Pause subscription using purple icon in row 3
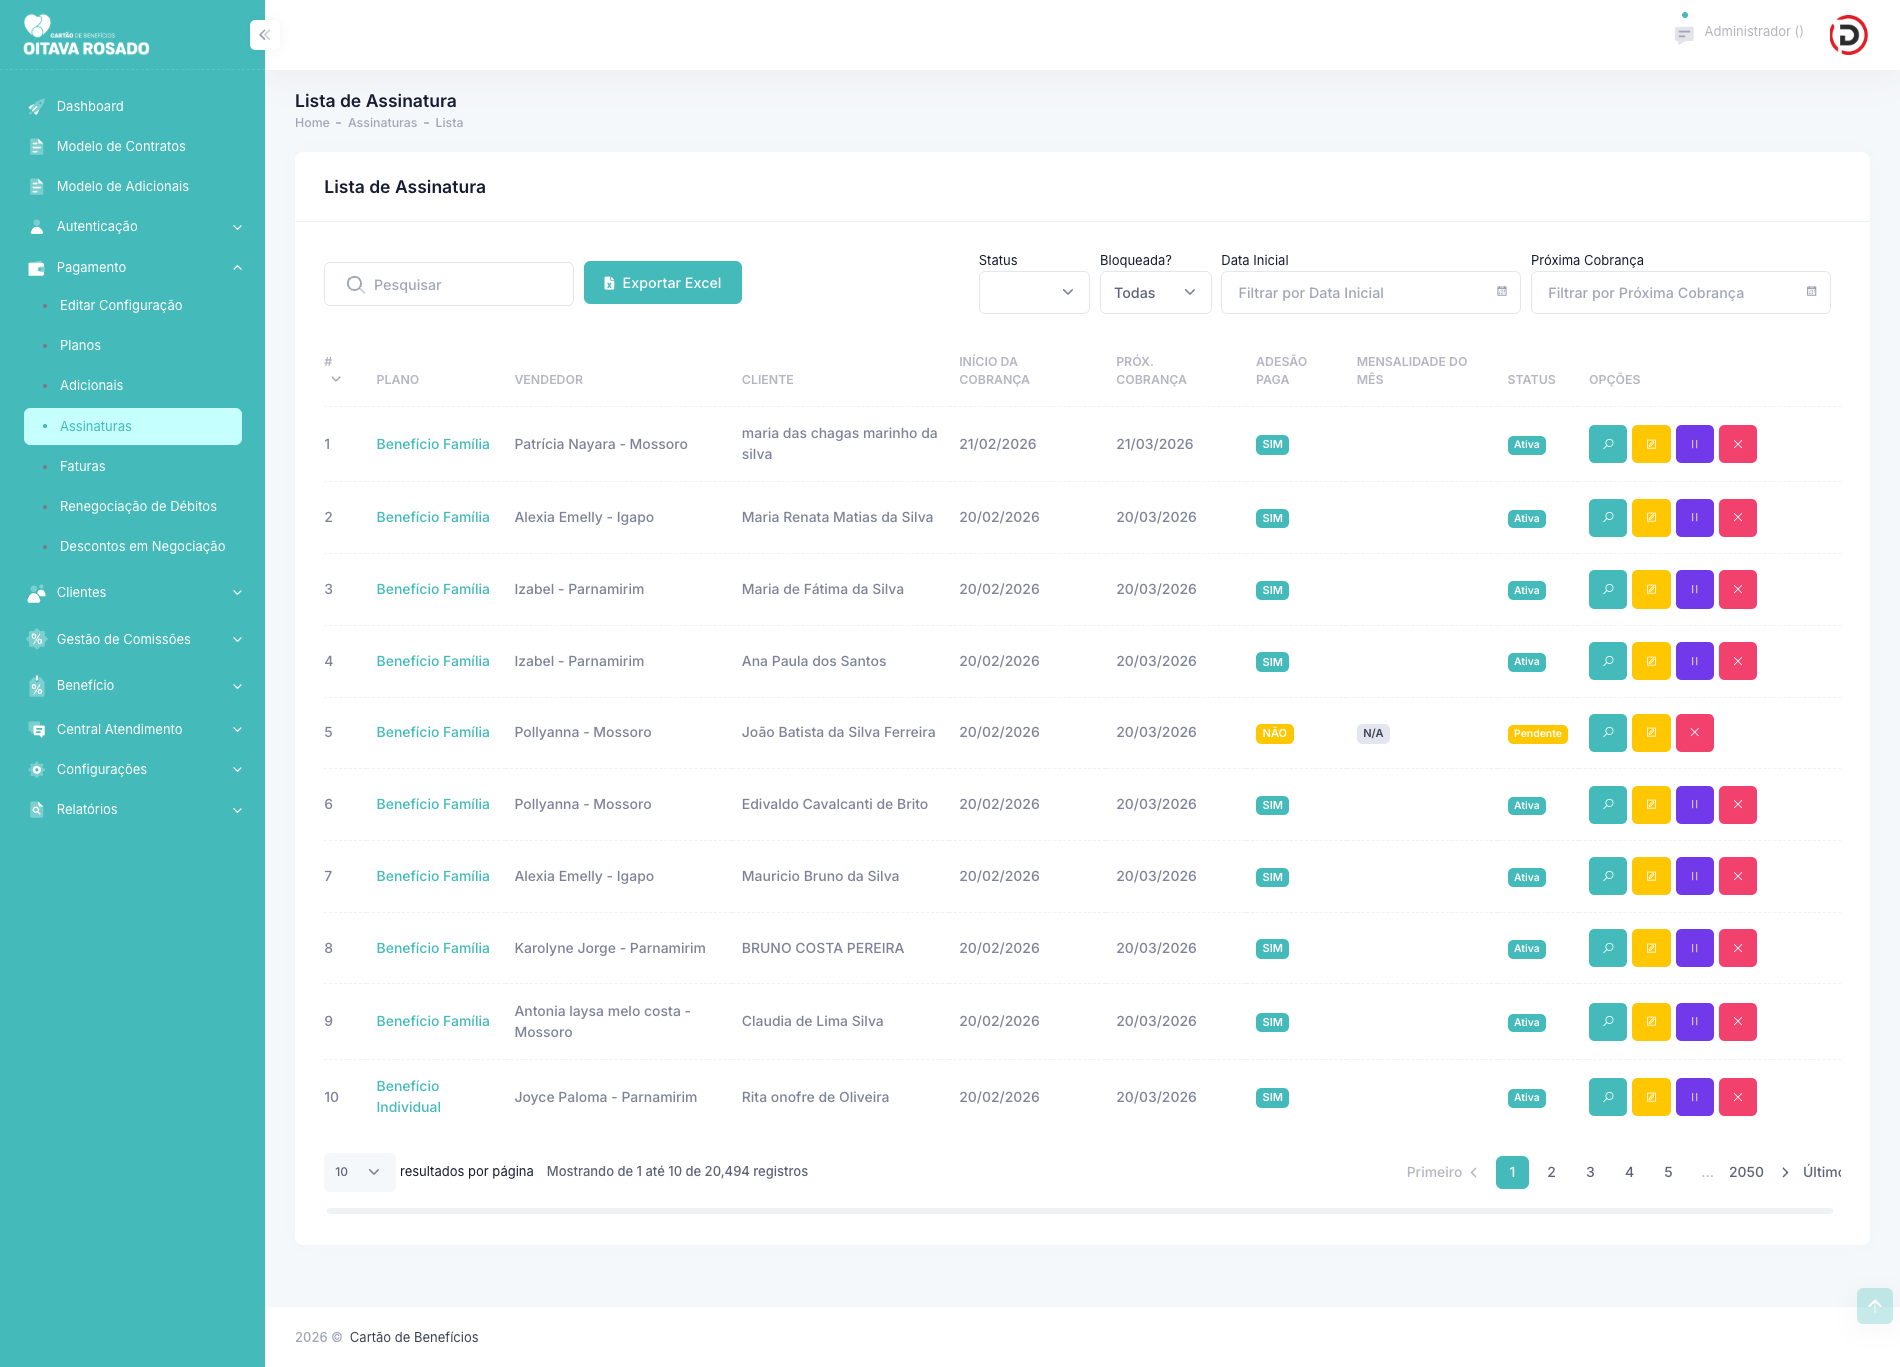The image size is (1900, 1367). [1694, 590]
